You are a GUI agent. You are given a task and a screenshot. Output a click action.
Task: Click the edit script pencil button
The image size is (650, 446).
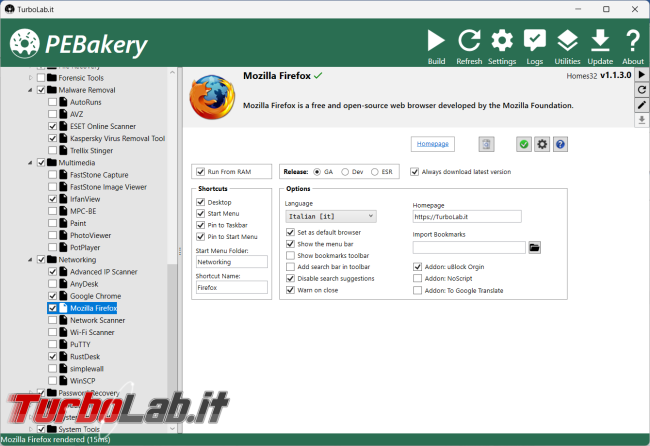coord(642,105)
